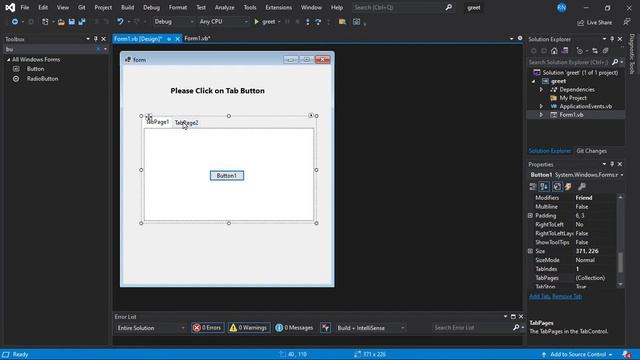
Task: Click the Property Pages wrench icon
Action: tap(582, 187)
